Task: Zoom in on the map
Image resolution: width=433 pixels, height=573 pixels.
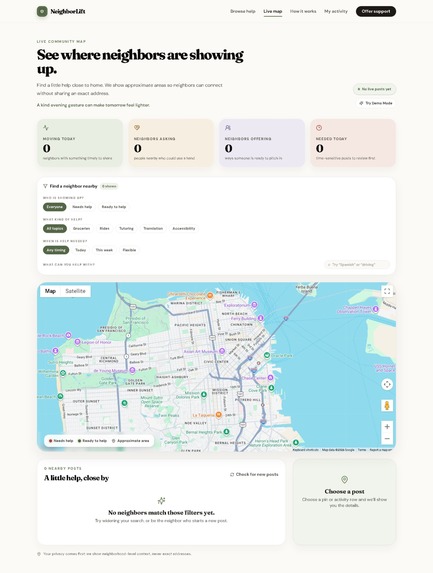Action: [387, 426]
